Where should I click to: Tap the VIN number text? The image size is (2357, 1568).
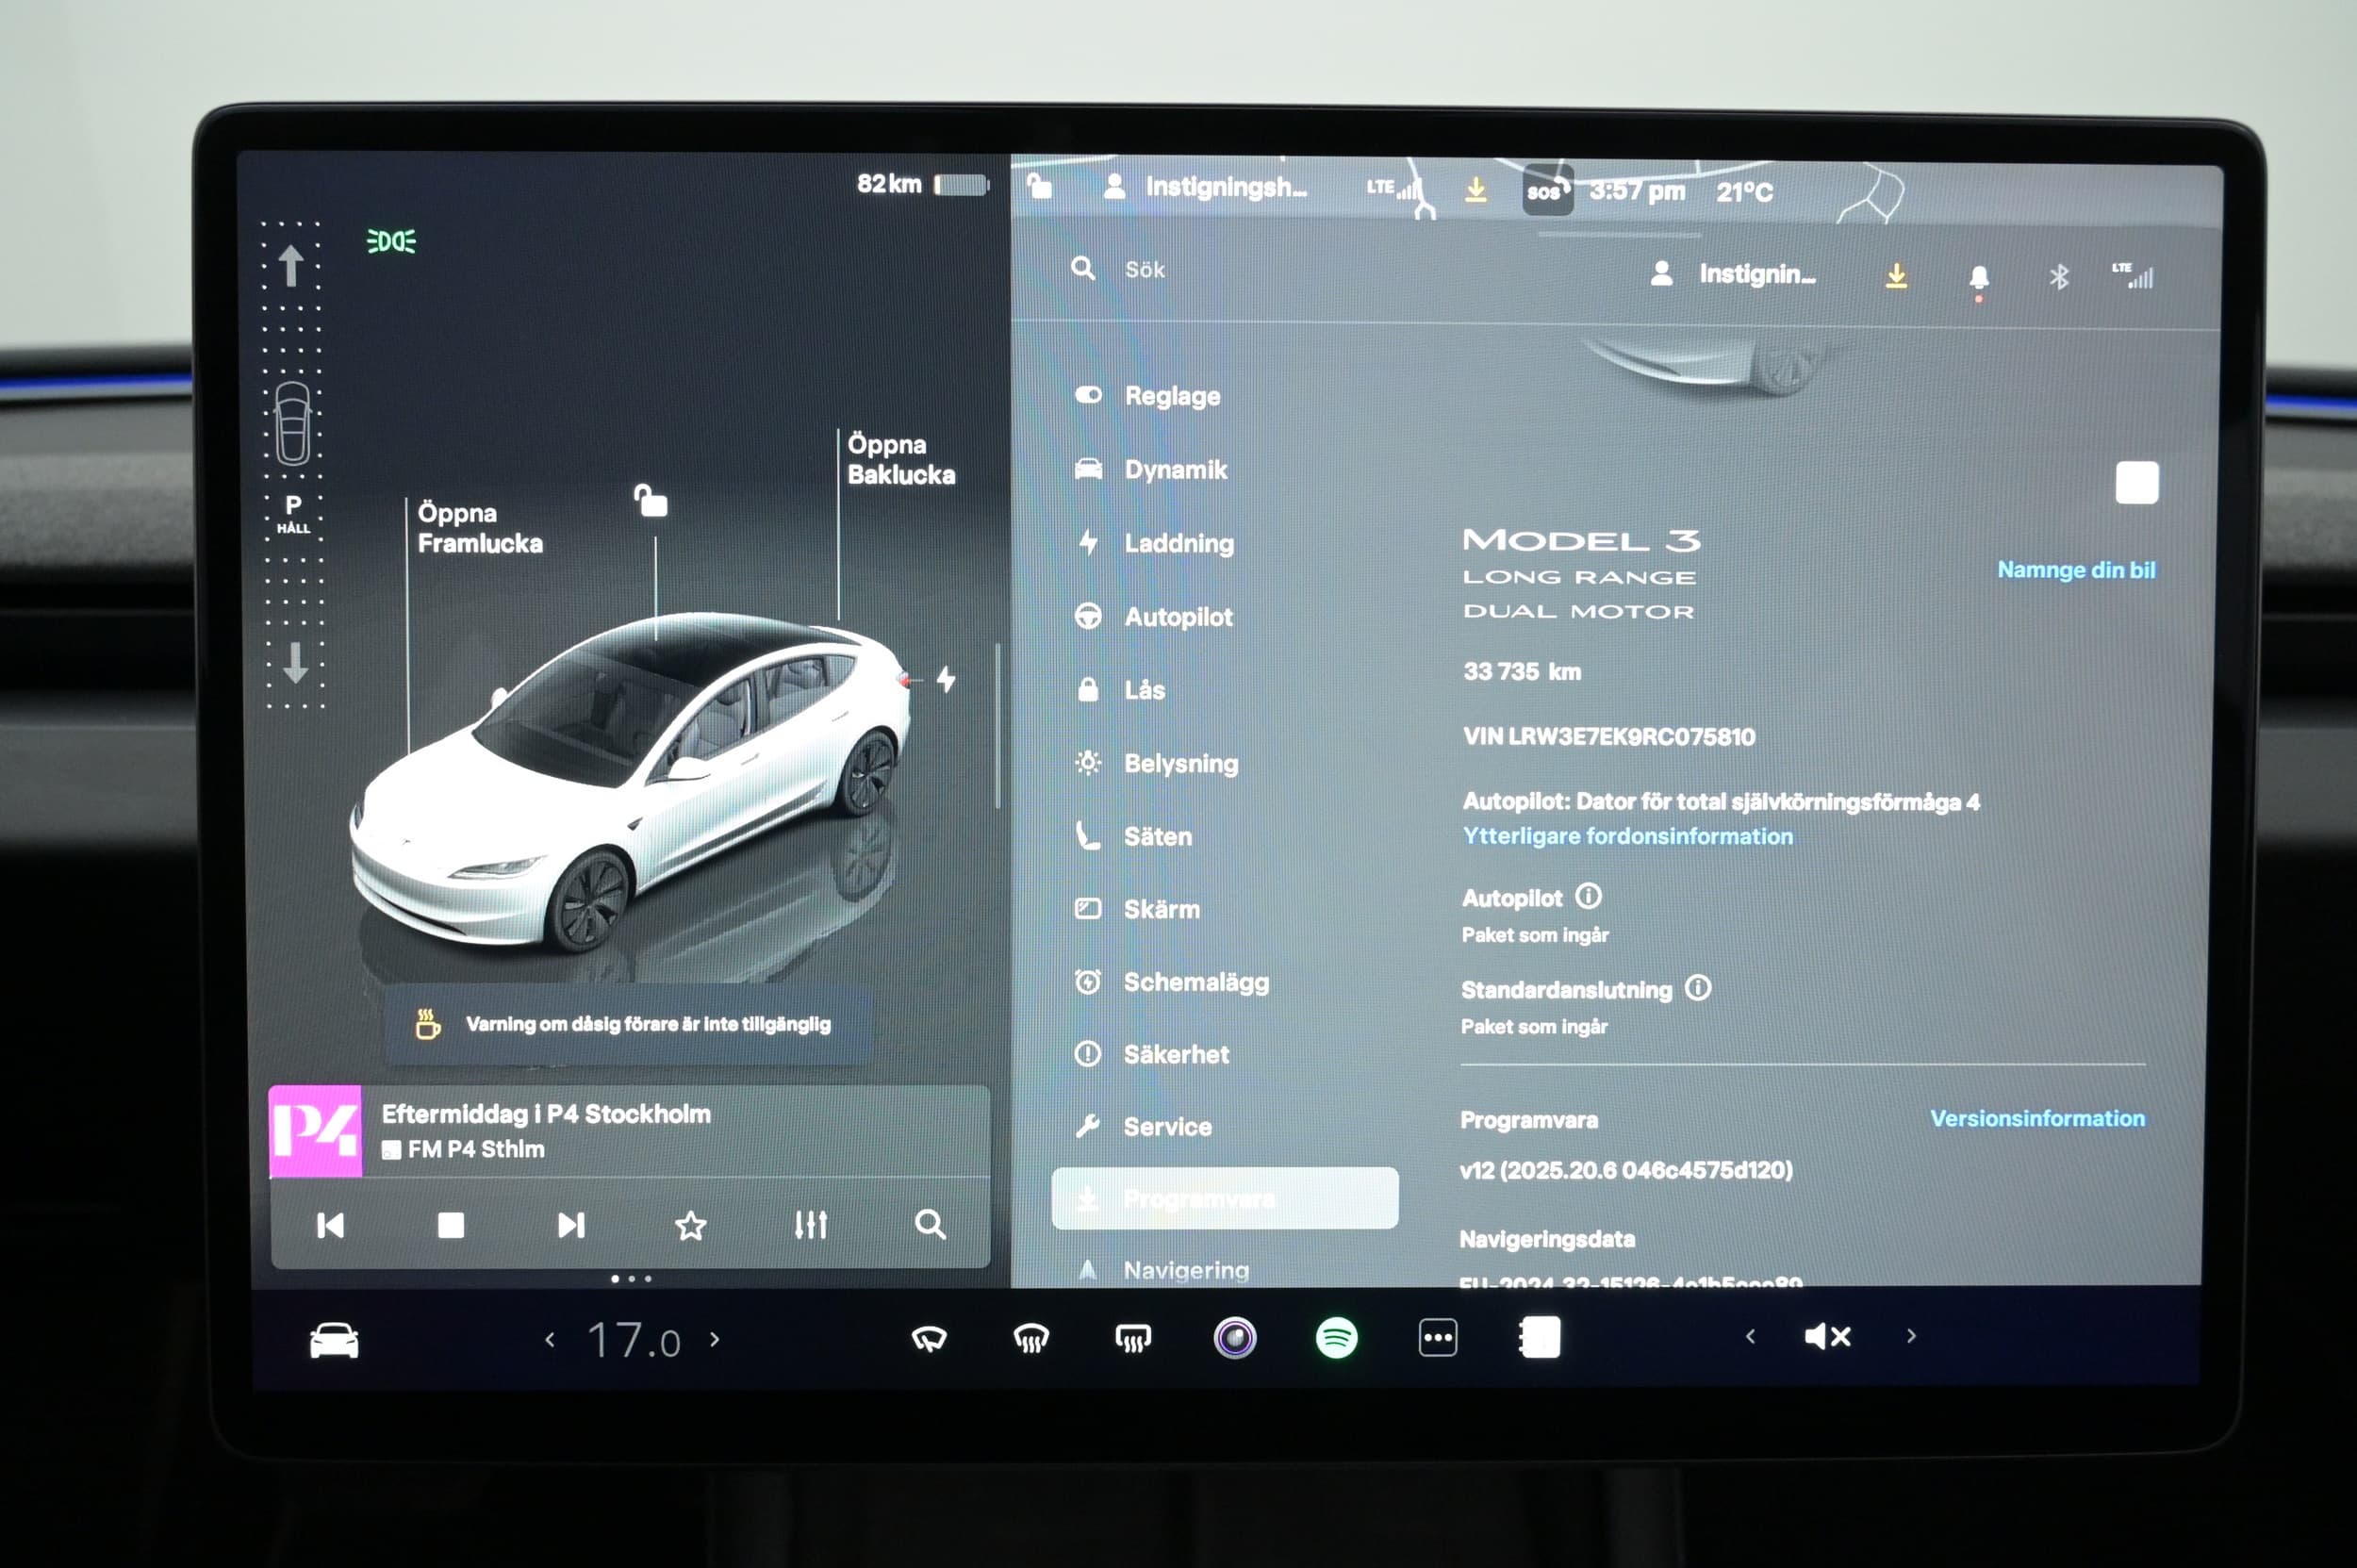click(x=1608, y=737)
